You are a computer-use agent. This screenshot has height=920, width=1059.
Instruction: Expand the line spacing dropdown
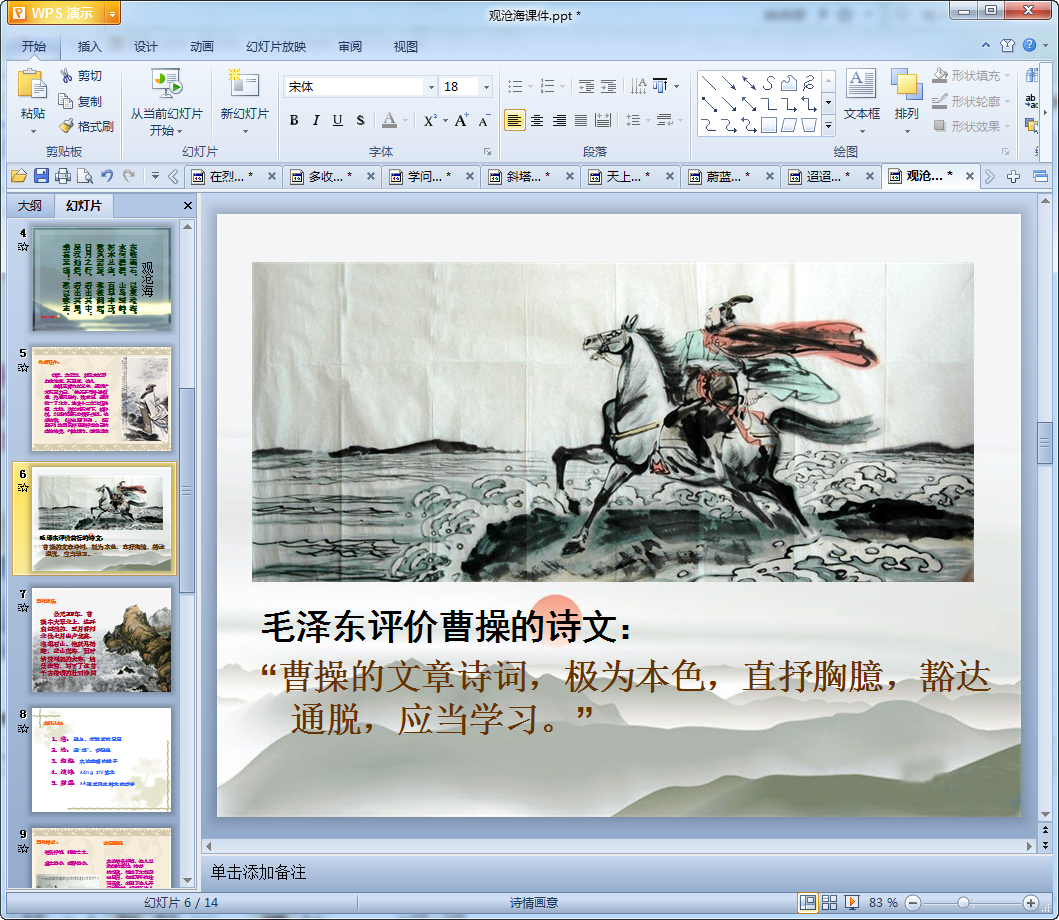pyautogui.click(x=649, y=121)
